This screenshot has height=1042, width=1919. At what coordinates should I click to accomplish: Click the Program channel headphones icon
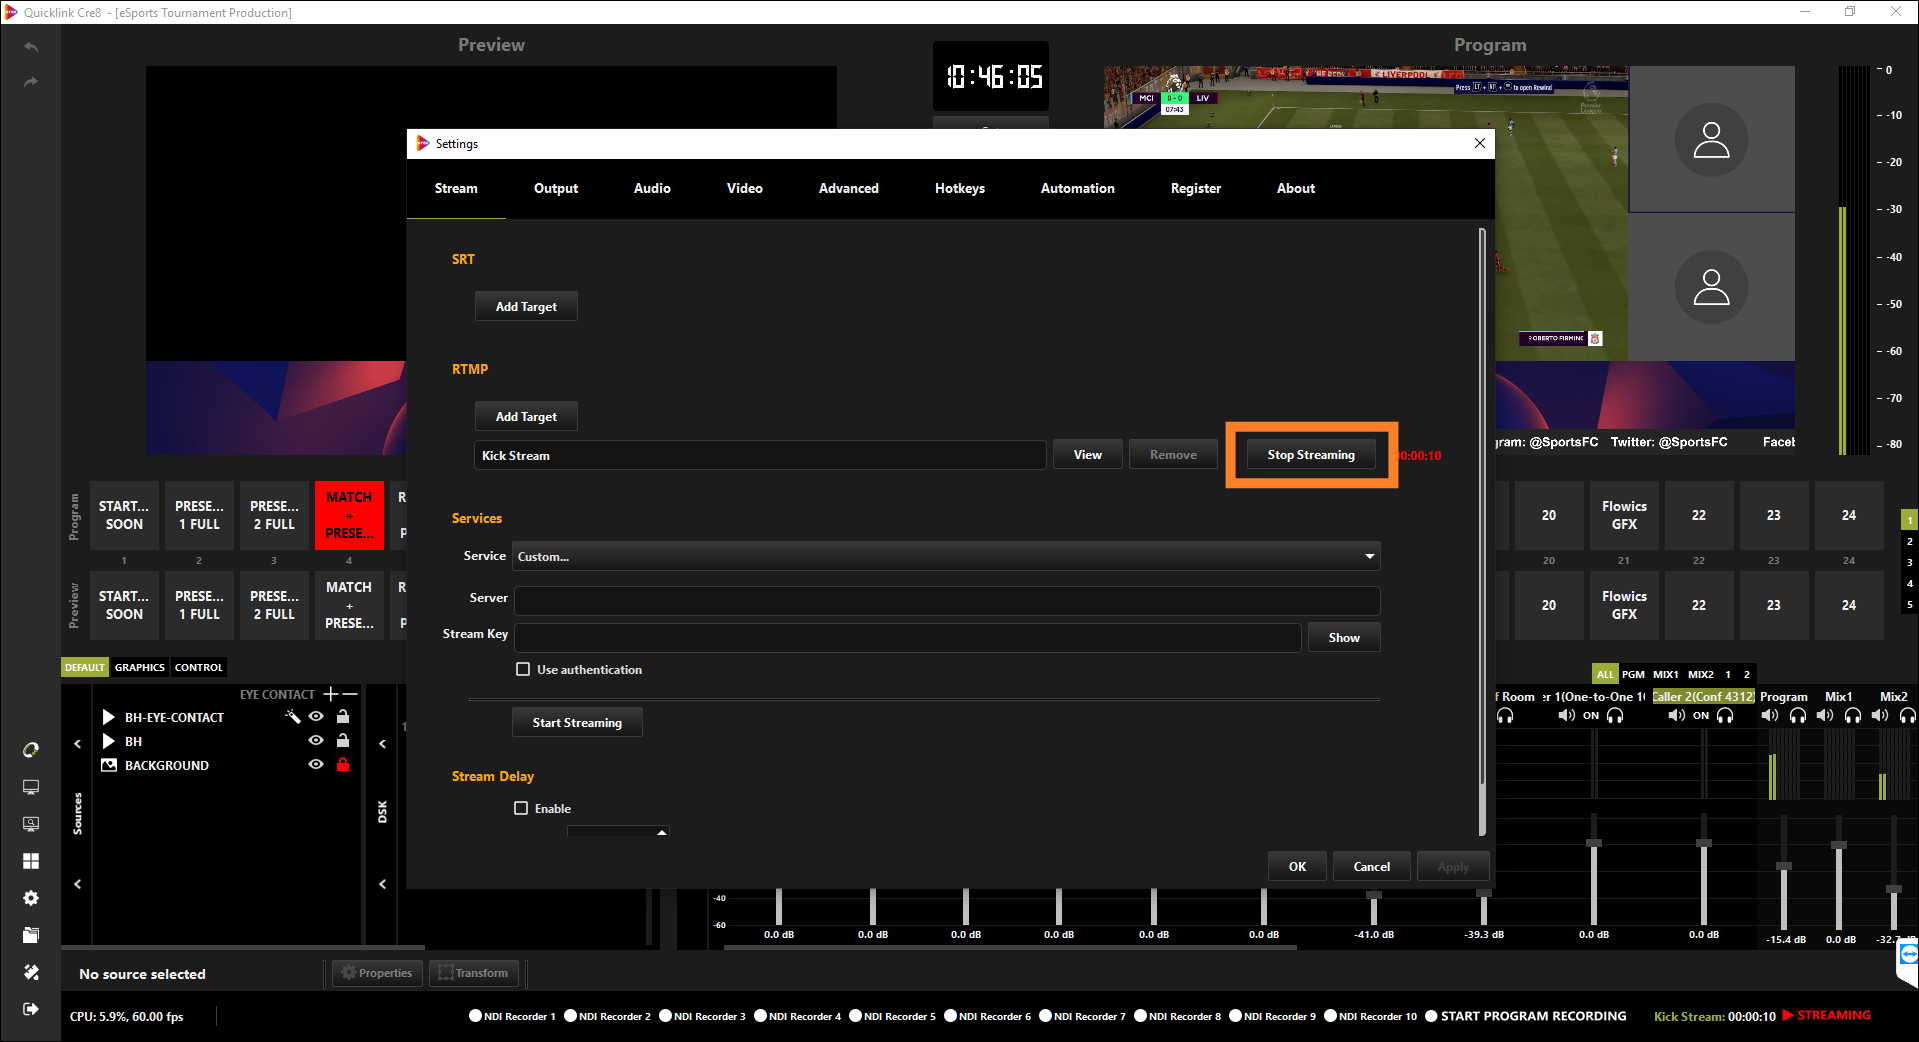1797,715
